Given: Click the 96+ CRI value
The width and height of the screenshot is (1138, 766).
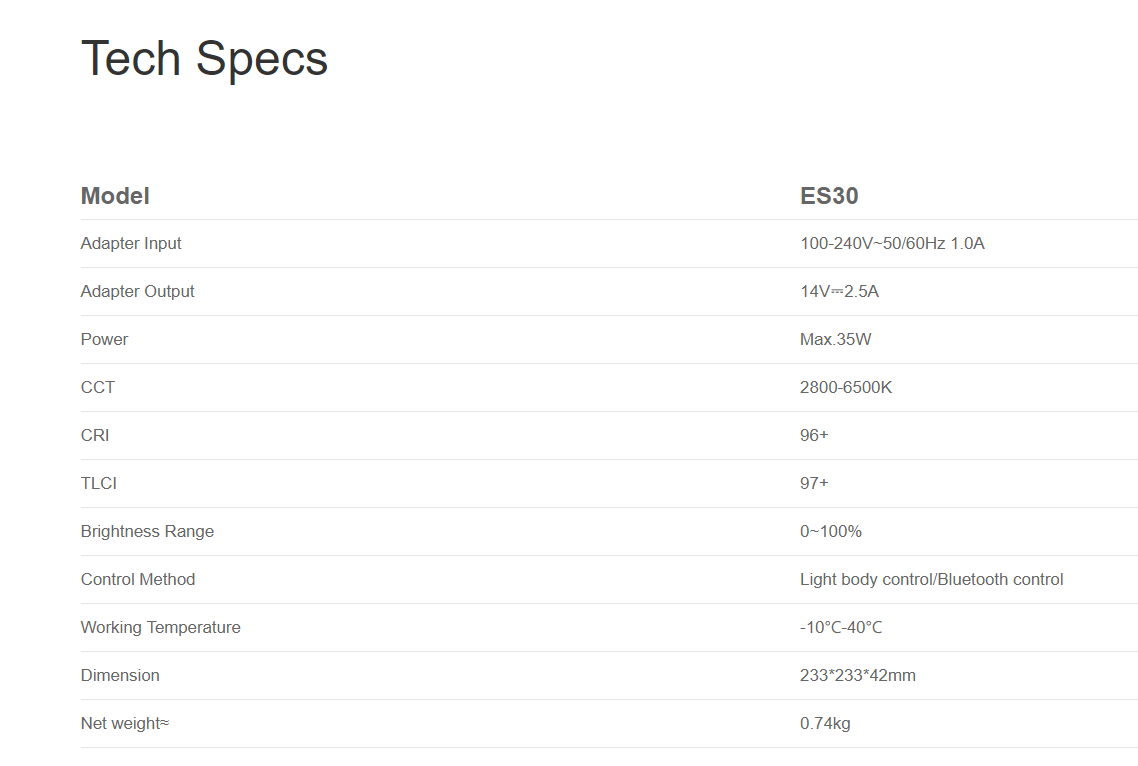Looking at the screenshot, I should (x=814, y=435).
